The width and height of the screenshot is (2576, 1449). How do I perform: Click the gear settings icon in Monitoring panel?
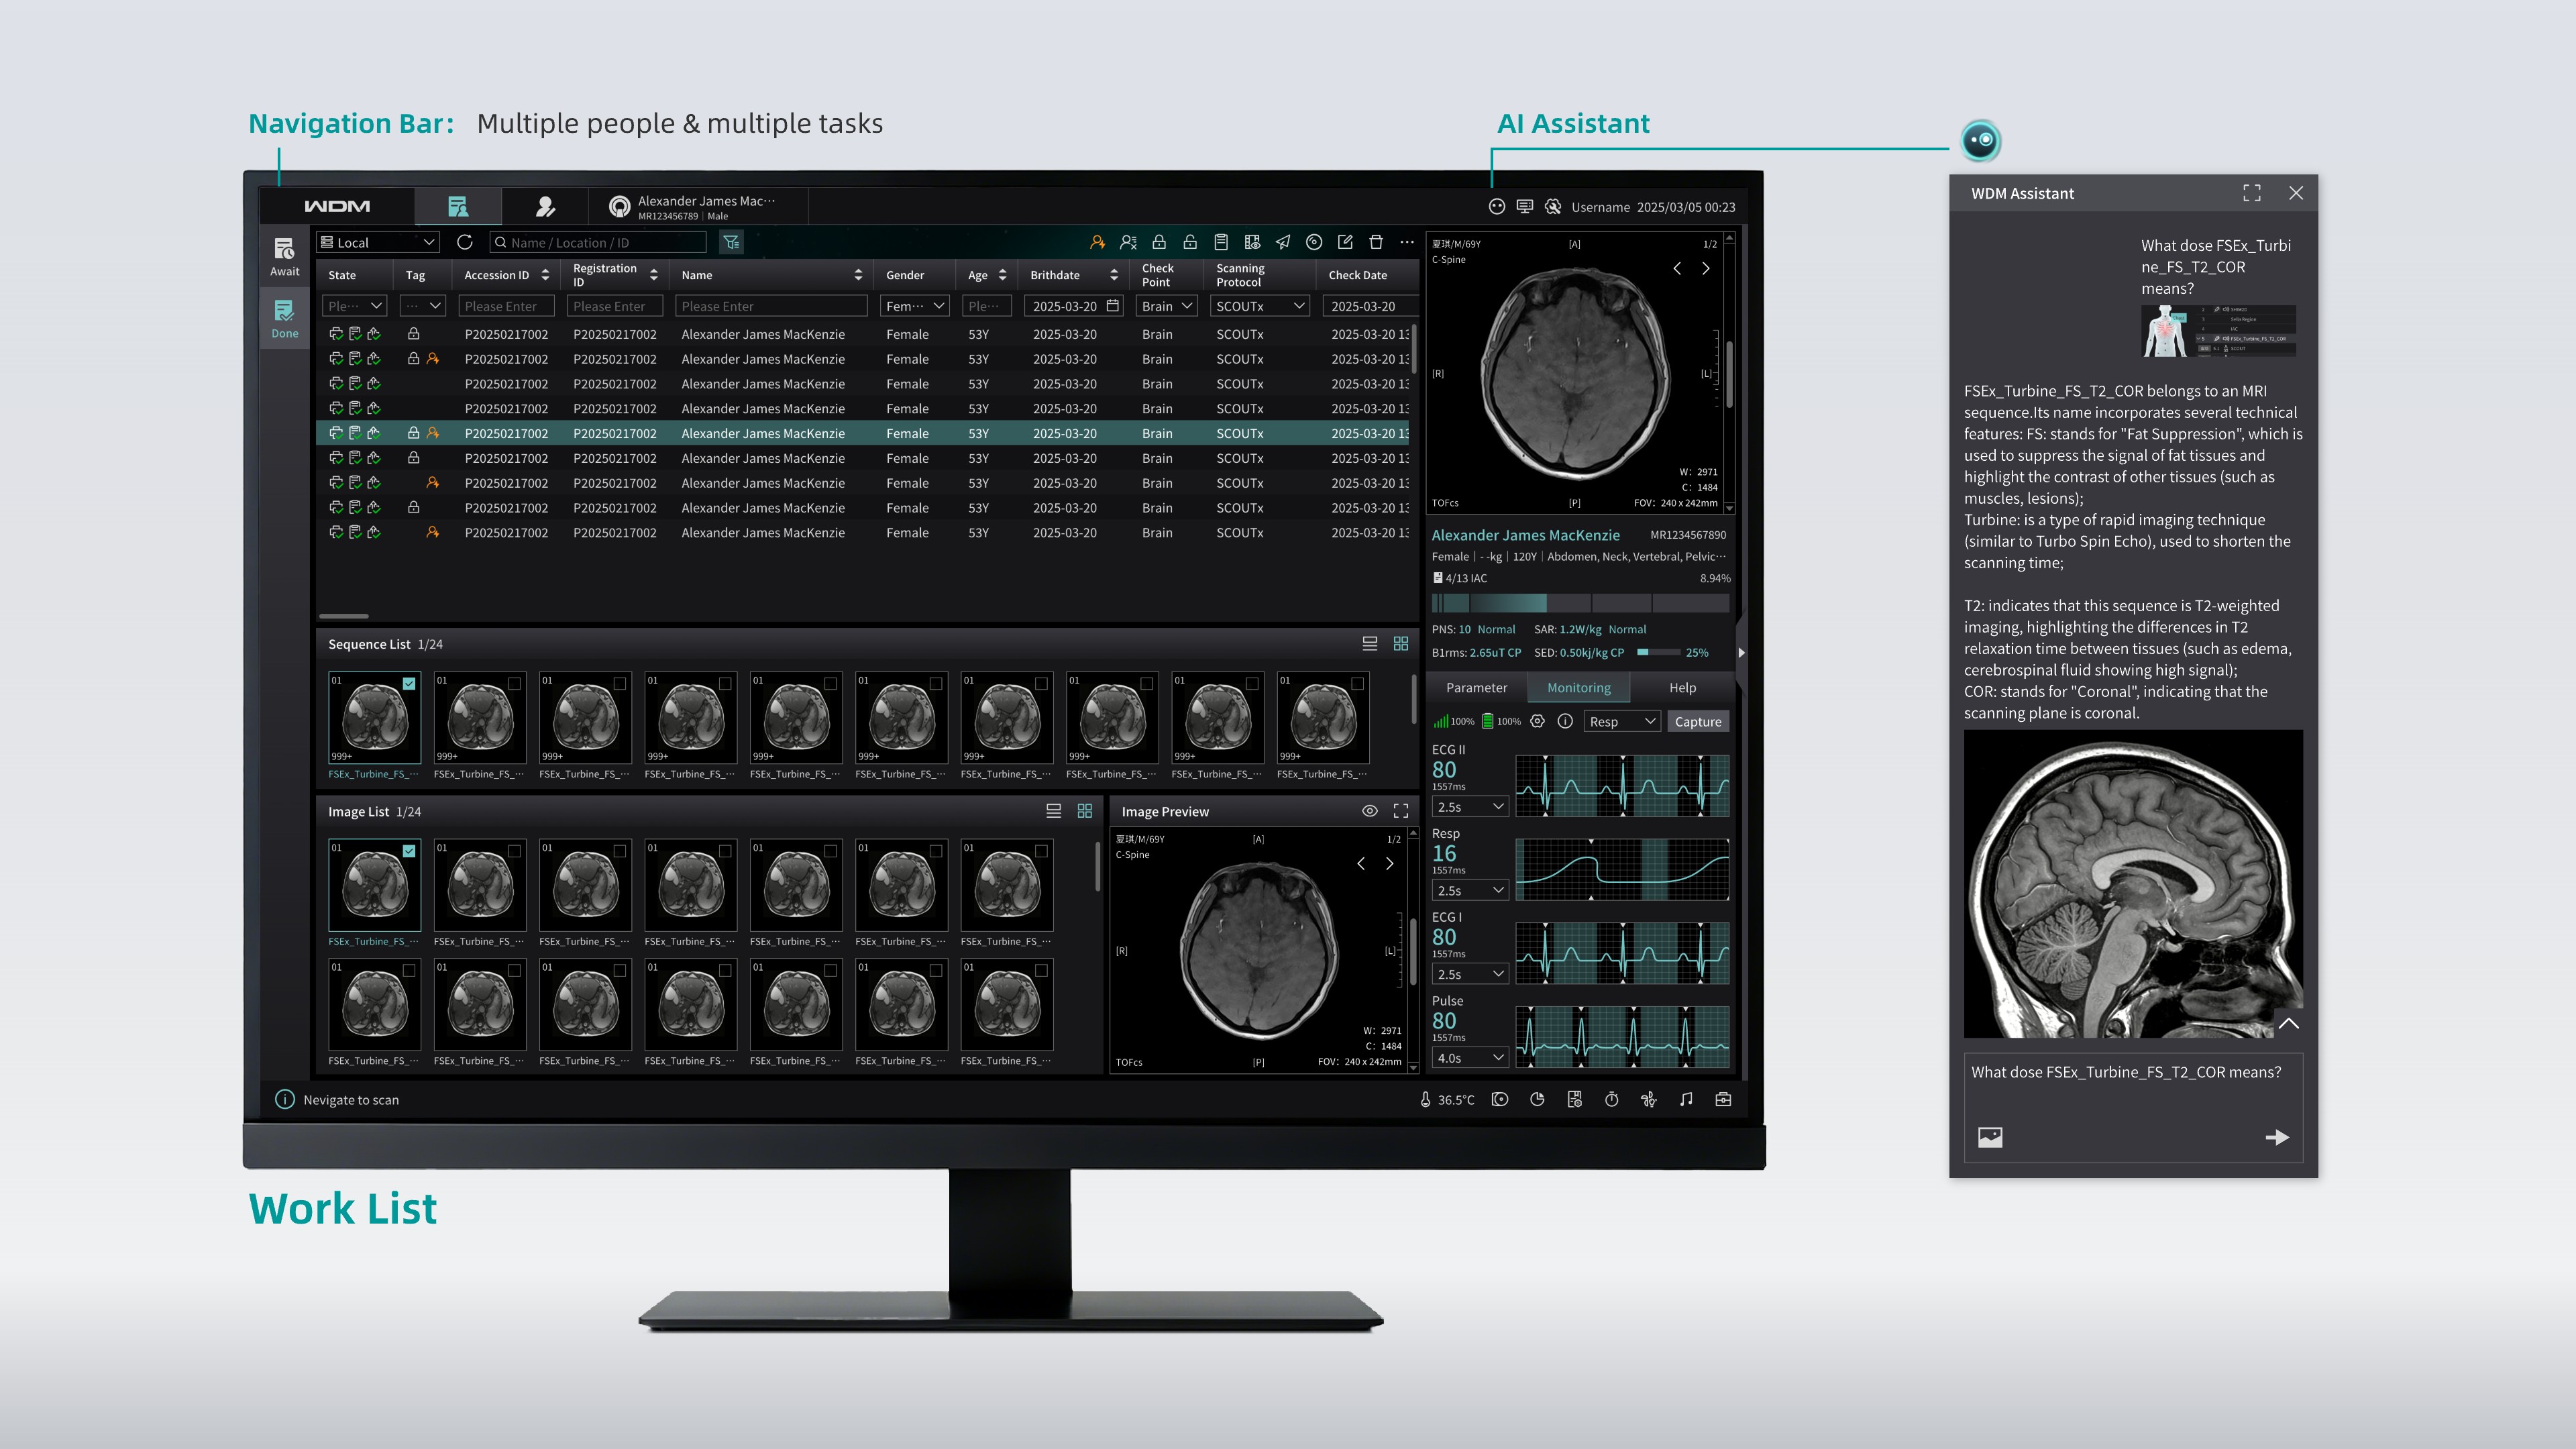(x=1538, y=721)
